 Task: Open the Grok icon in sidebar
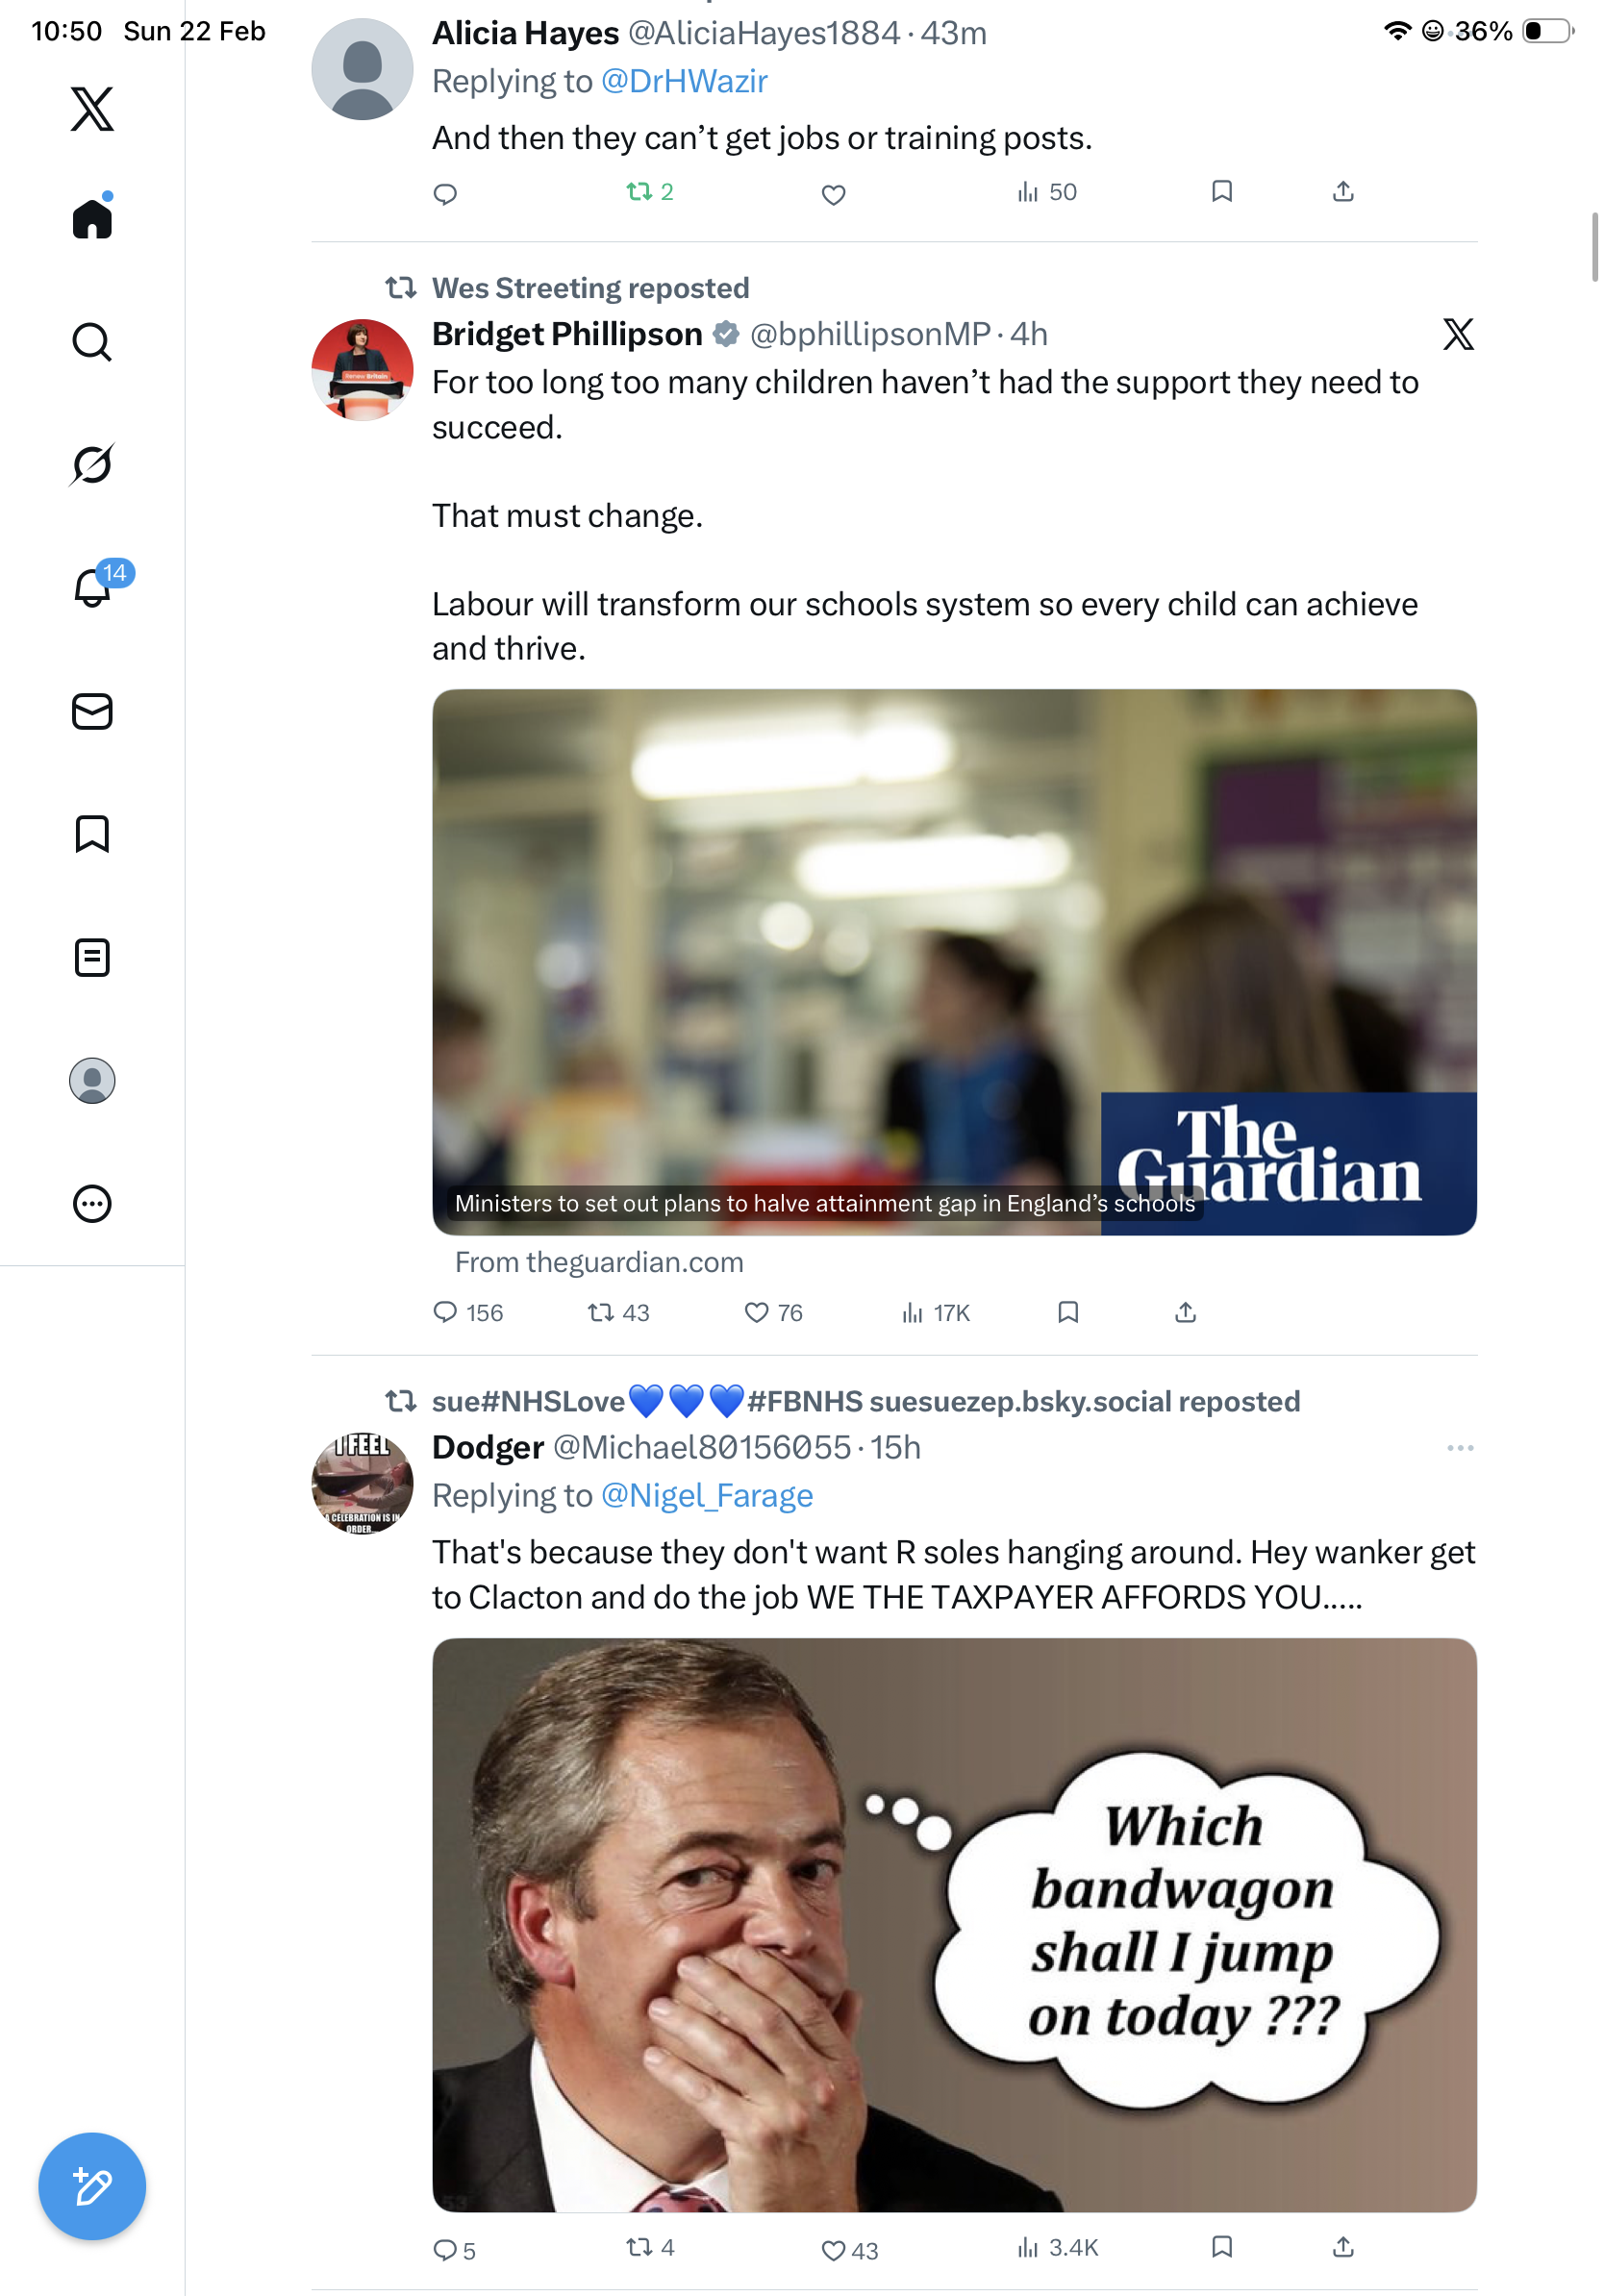(92, 465)
